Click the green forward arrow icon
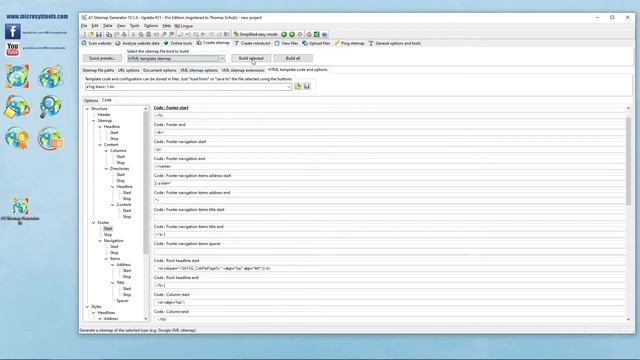The width and height of the screenshot is (640, 360). (292, 34)
